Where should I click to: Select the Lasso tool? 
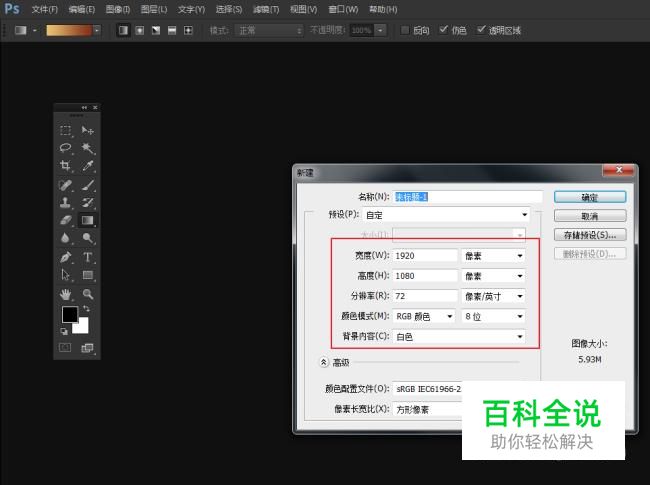point(66,148)
